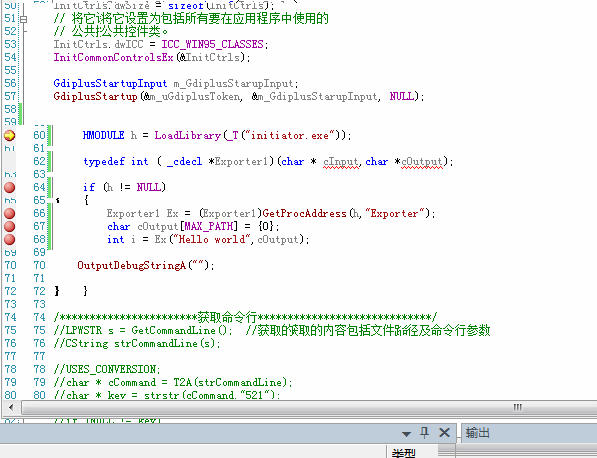The height and width of the screenshot is (458, 597).
Task: Close the docked panel with its X icon
Action: pyautogui.click(x=444, y=432)
